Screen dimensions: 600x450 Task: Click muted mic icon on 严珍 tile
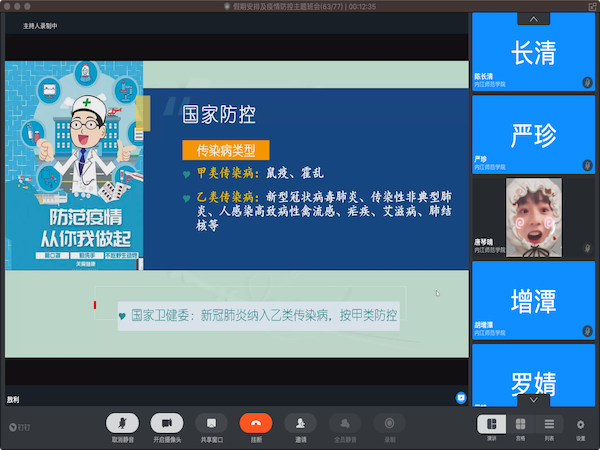pyautogui.click(x=587, y=165)
